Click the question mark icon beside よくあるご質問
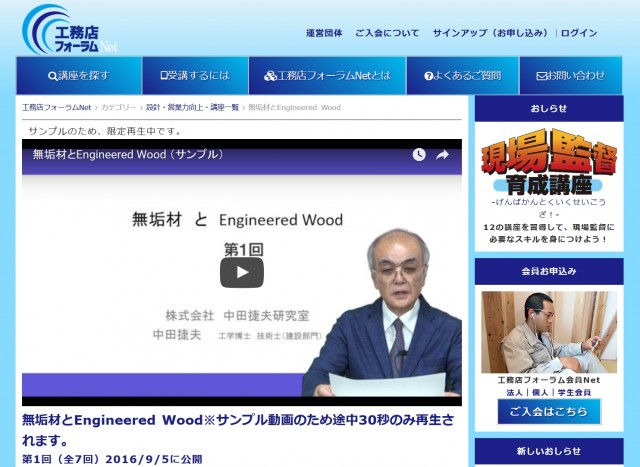This screenshot has width=640, height=467. click(x=429, y=76)
